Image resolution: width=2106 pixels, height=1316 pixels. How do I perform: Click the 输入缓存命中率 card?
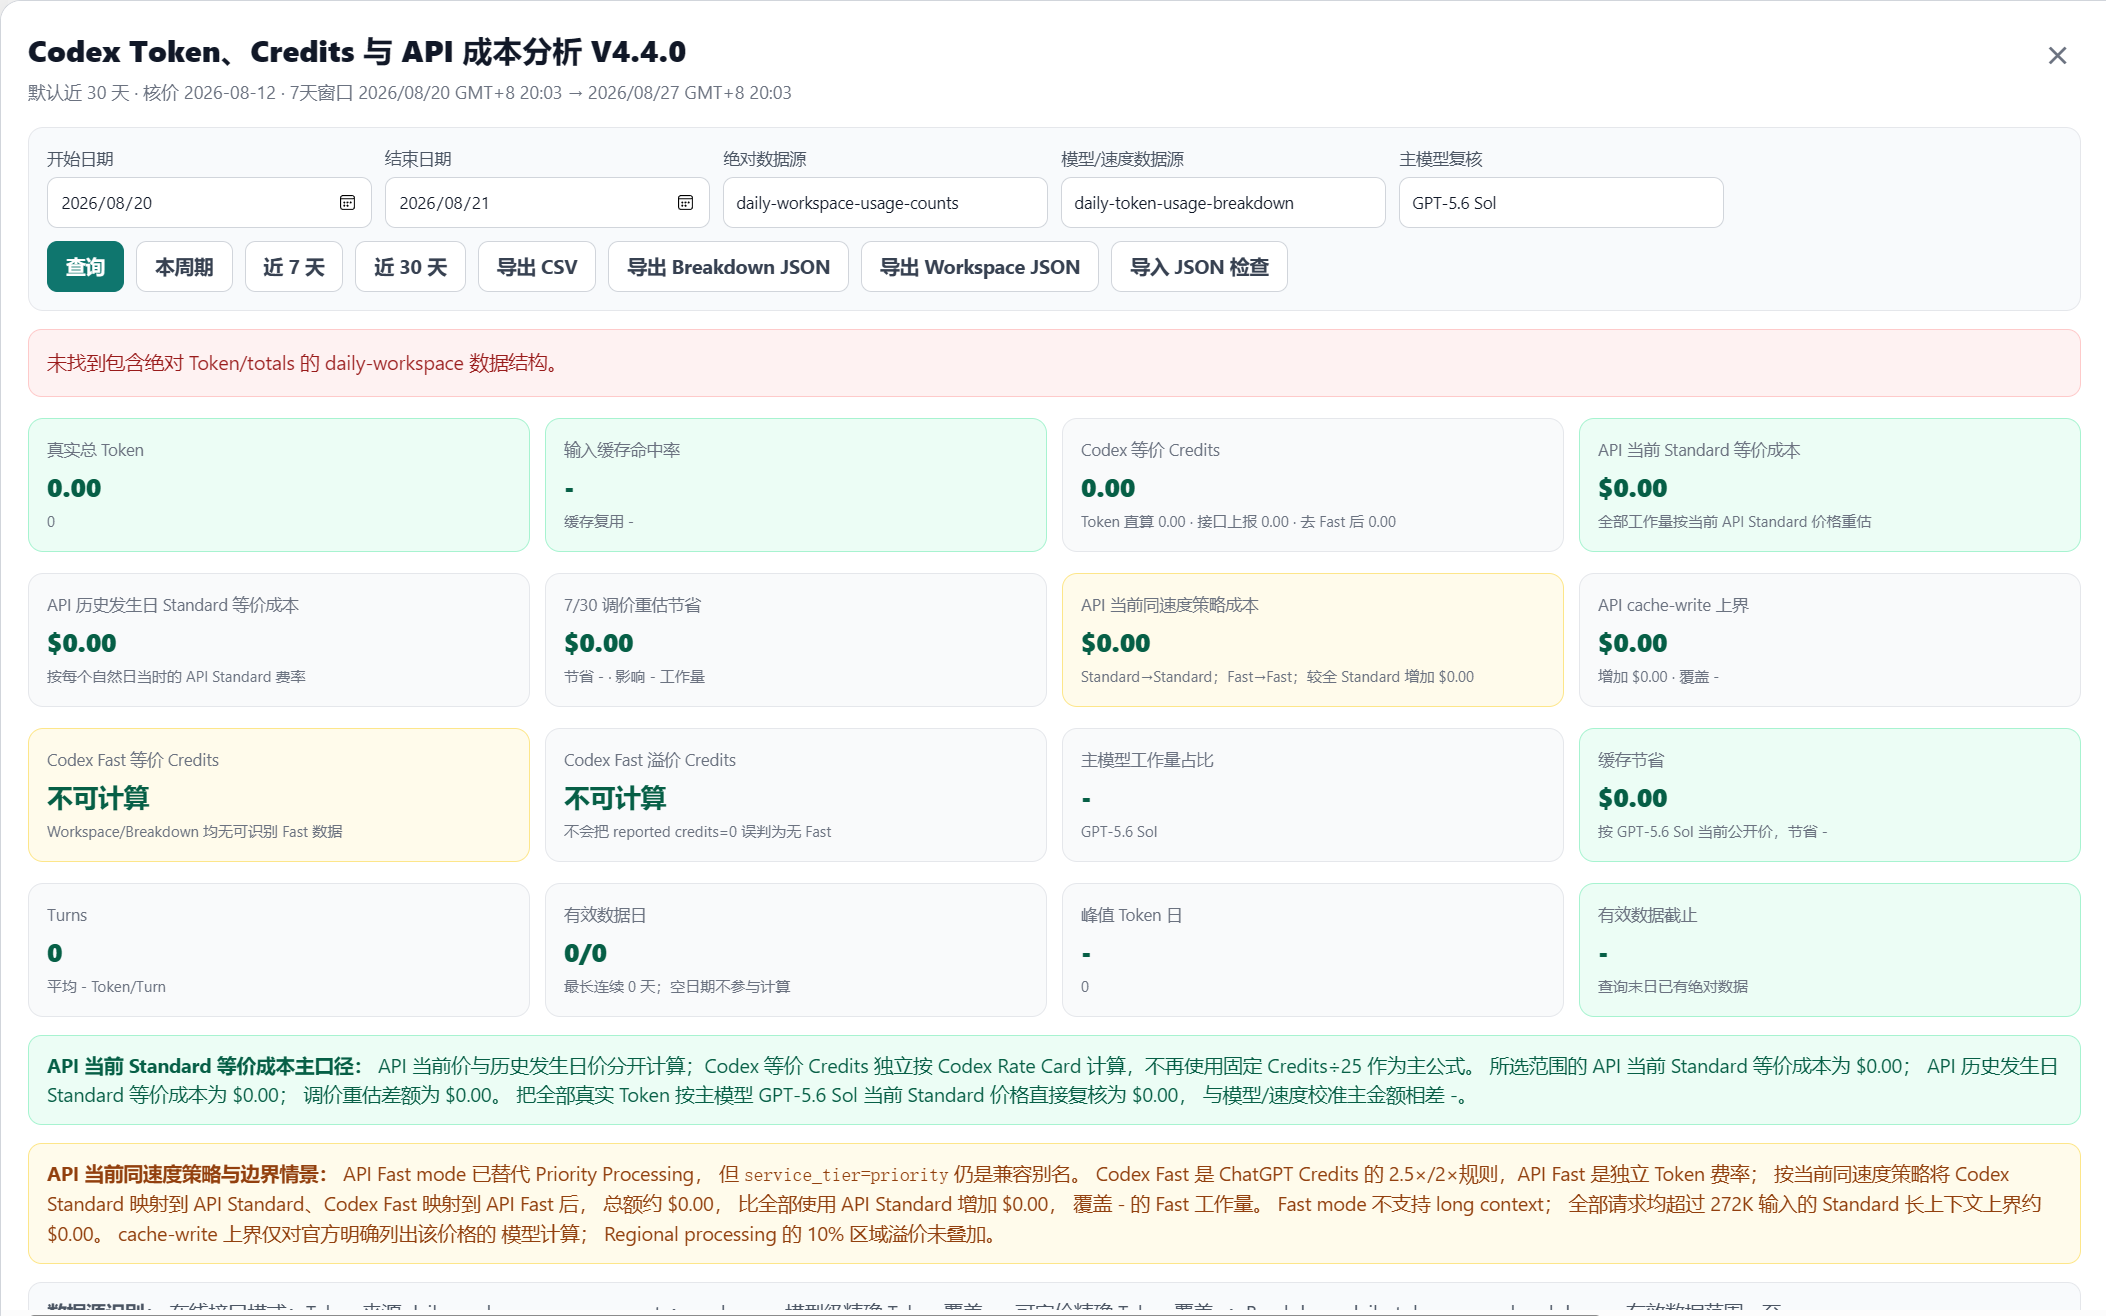click(x=796, y=485)
